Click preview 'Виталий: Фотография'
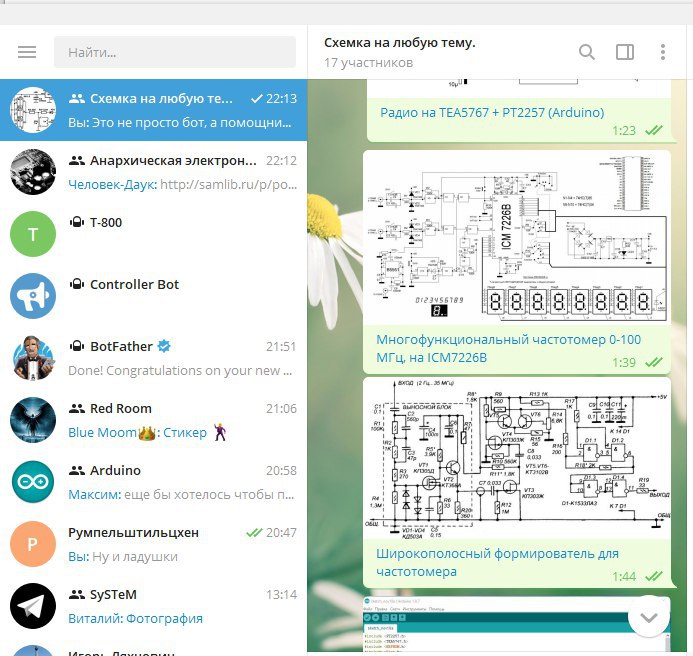 click(135, 618)
